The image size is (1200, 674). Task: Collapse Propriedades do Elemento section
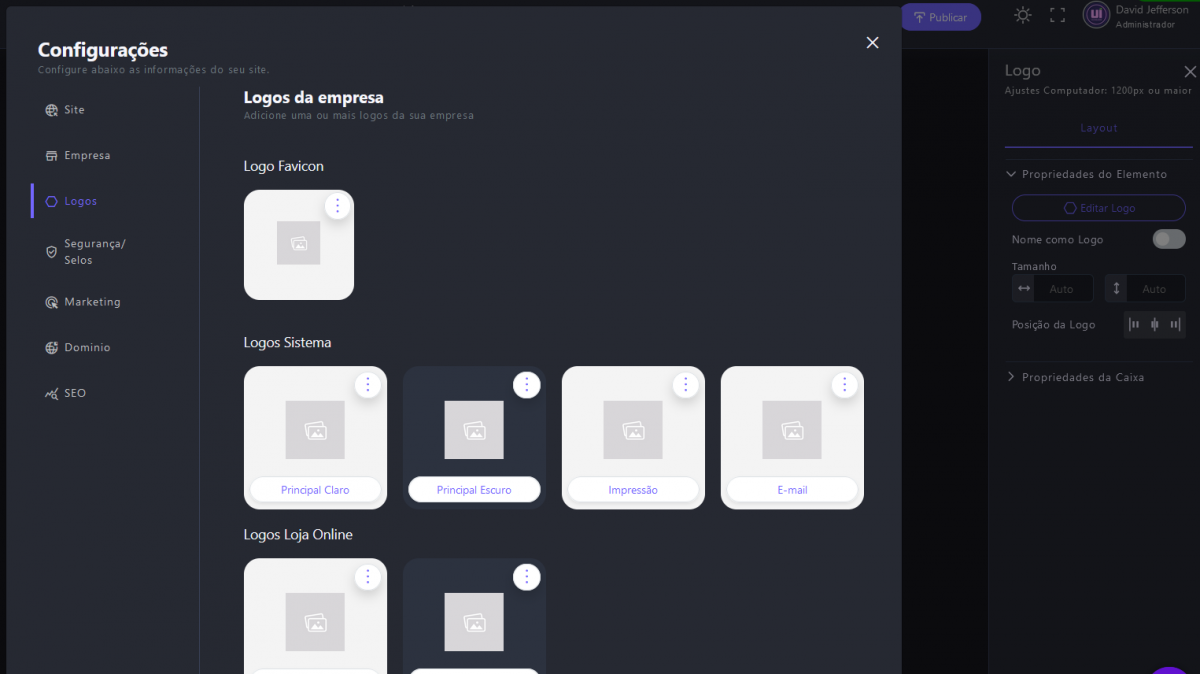click(1011, 174)
